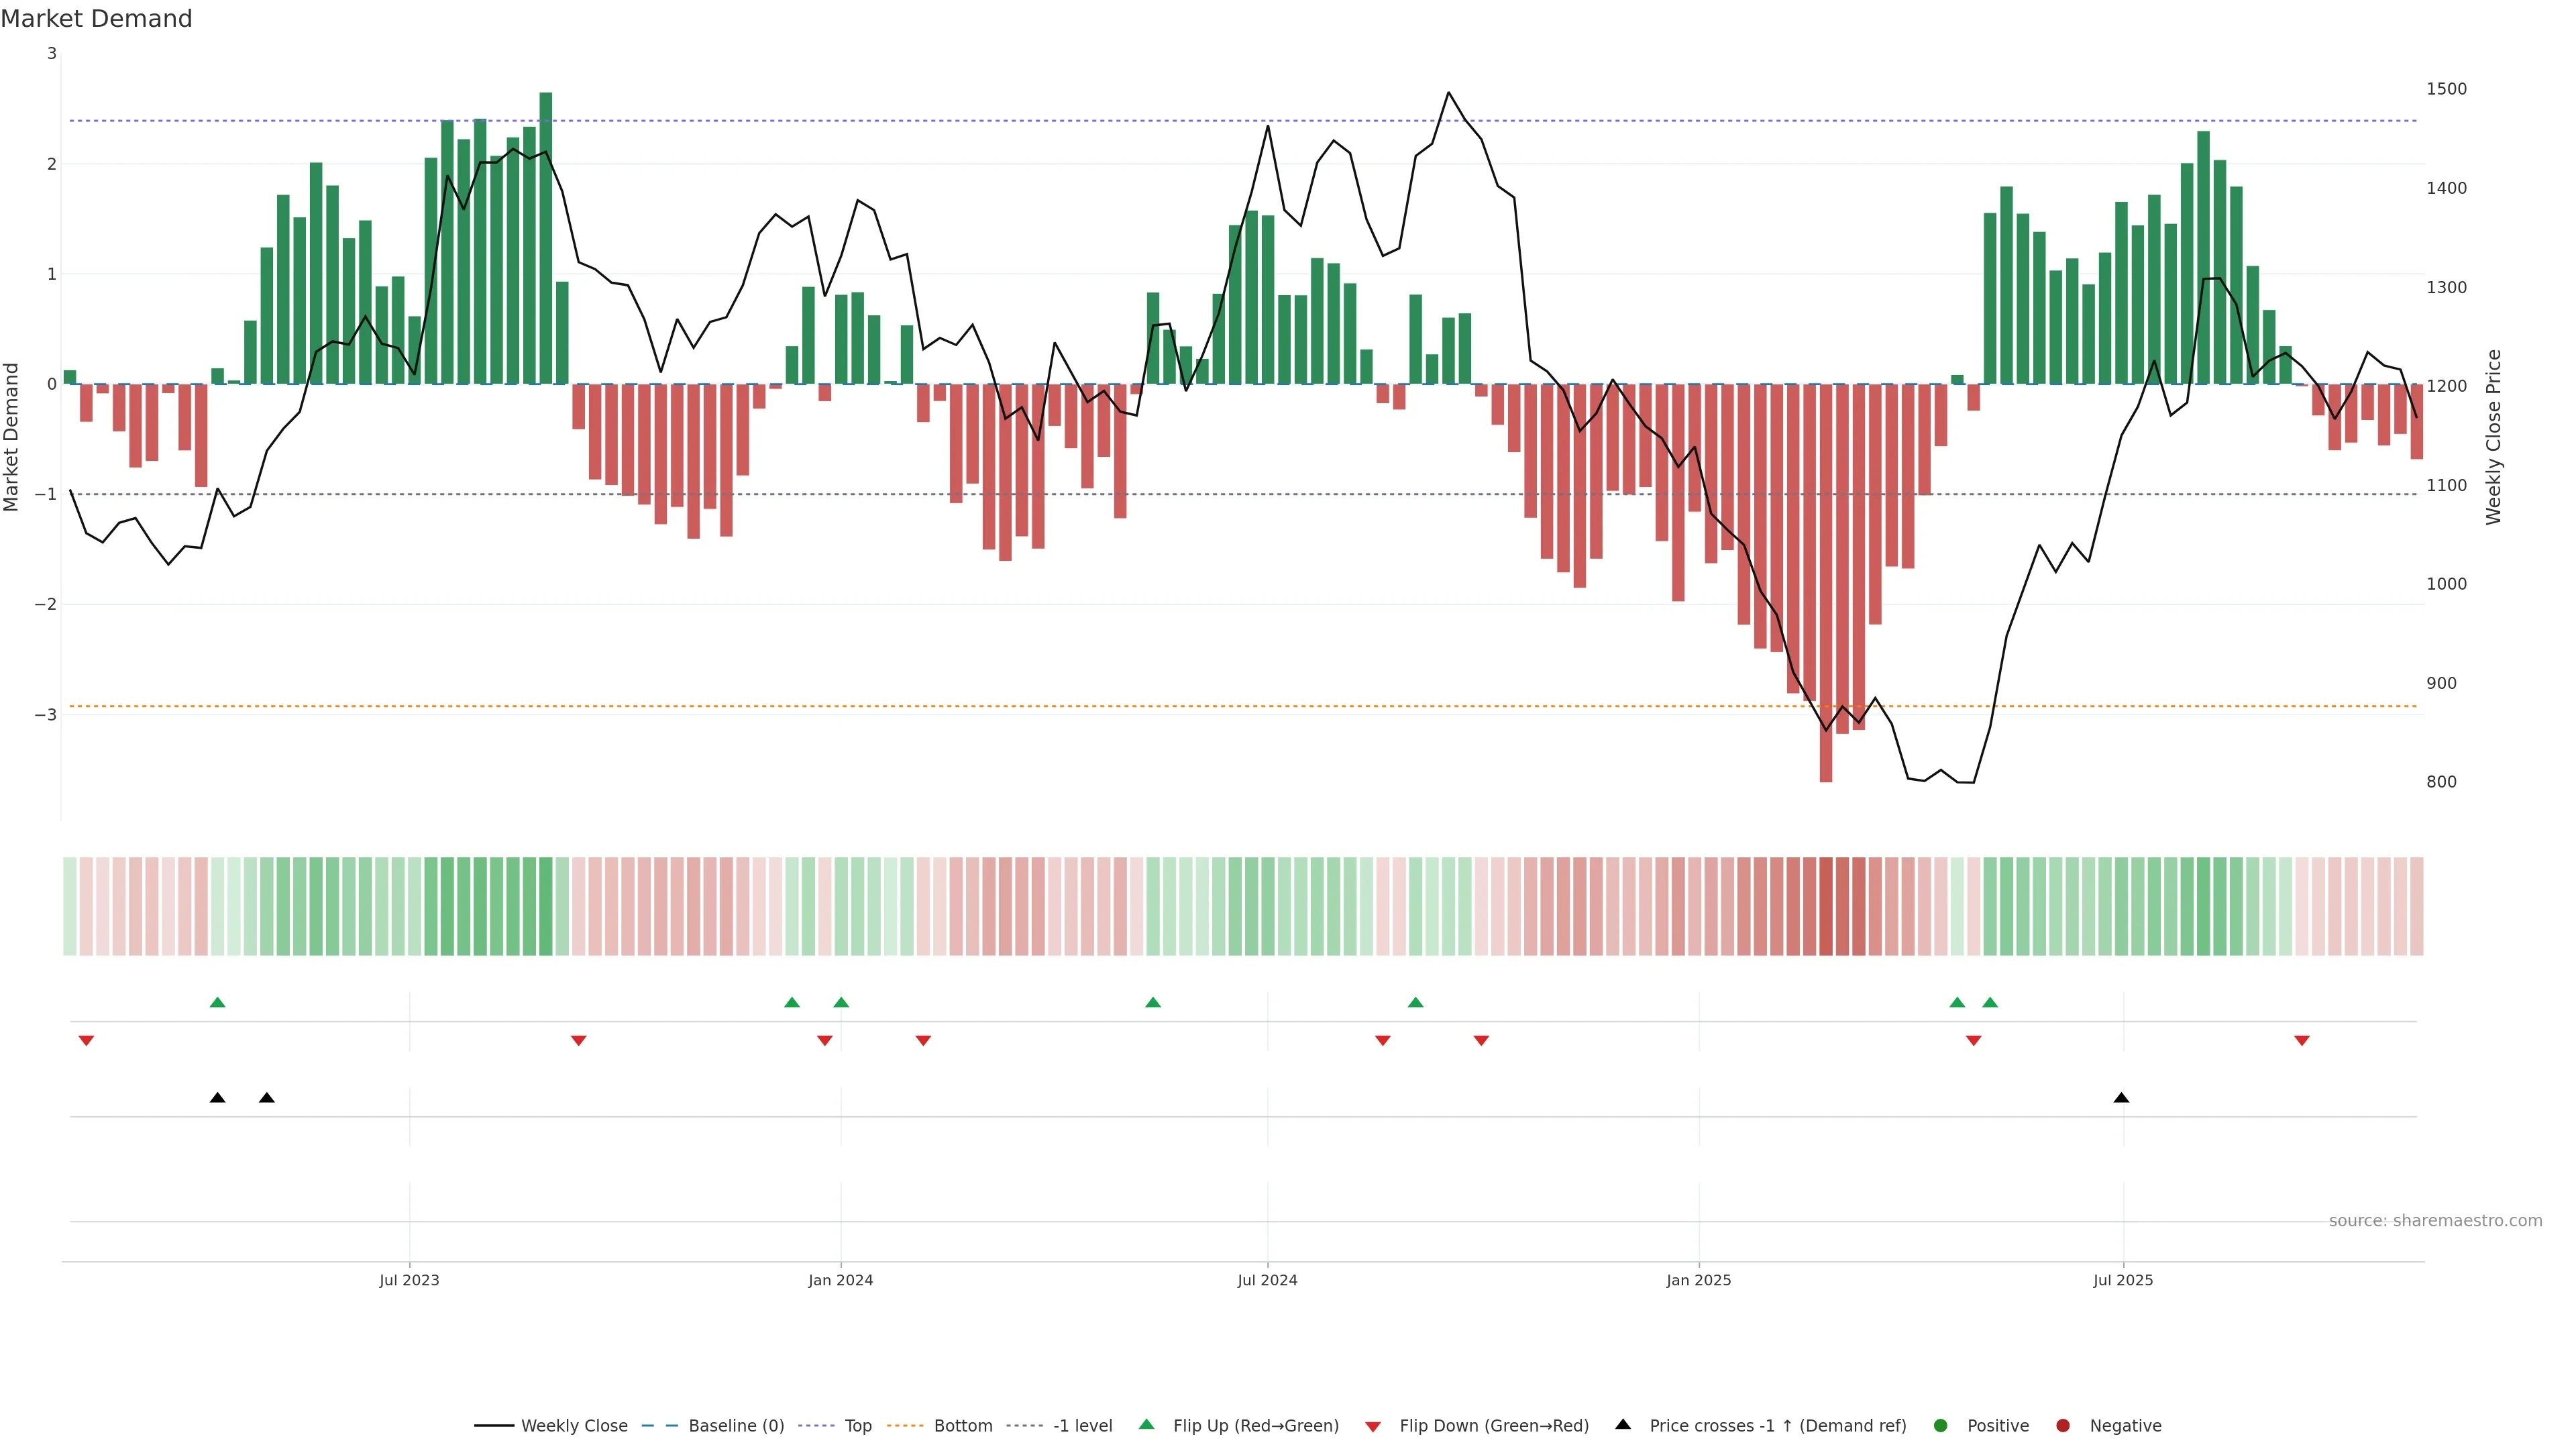The width and height of the screenshot is (2576, 1449).
Task: Click the dark red Negative legend dot
Action: (x=2062, y=1426)
